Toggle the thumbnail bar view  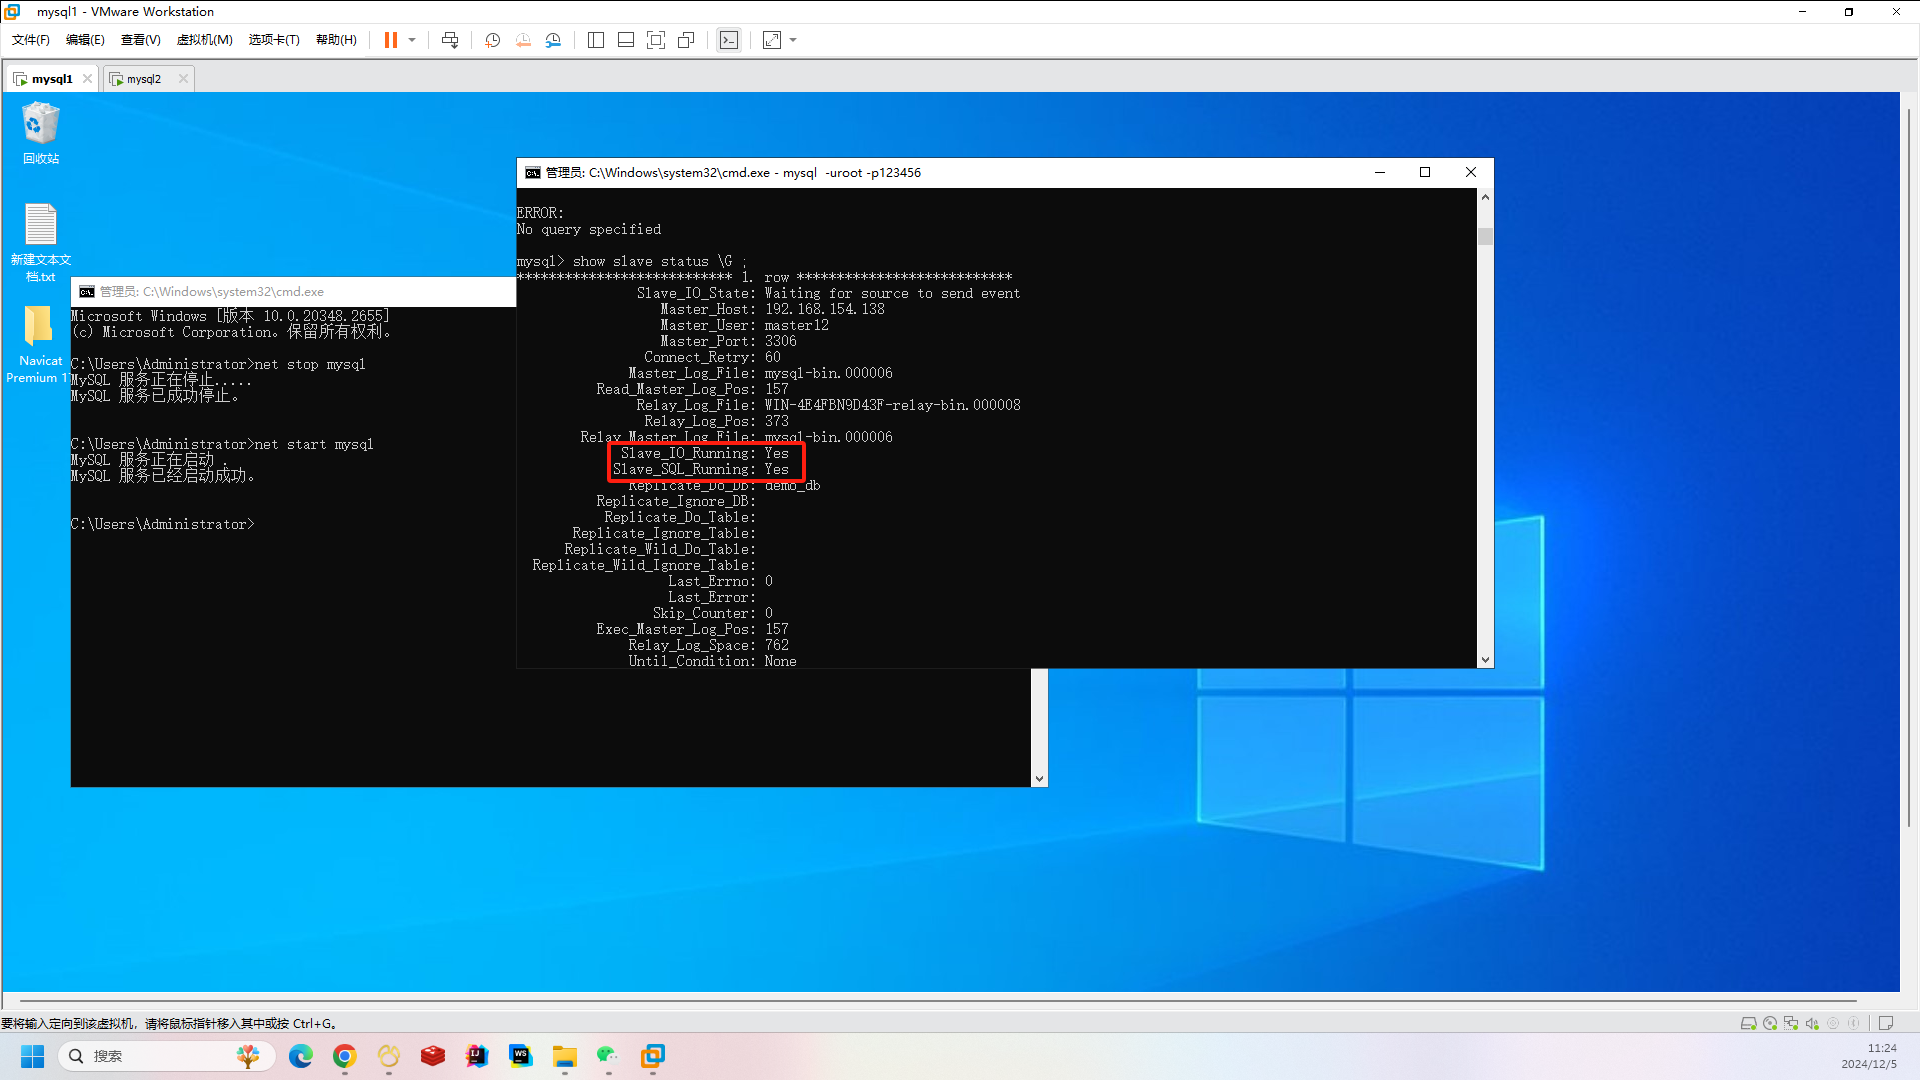click(626, 40)
